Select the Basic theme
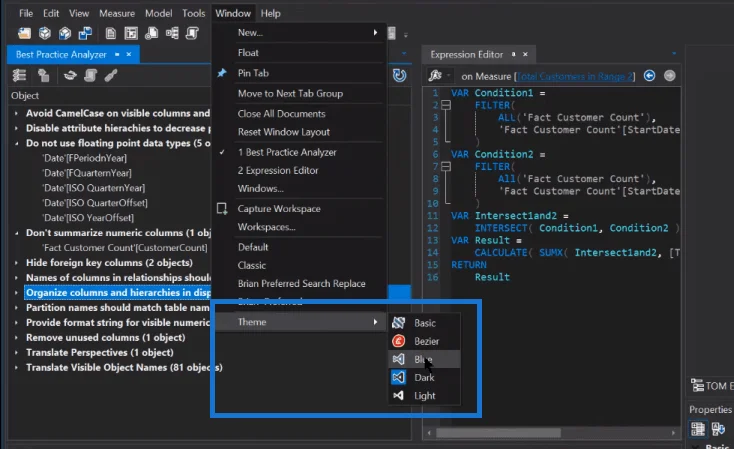The image size is (734, 449). click(424, 323)
